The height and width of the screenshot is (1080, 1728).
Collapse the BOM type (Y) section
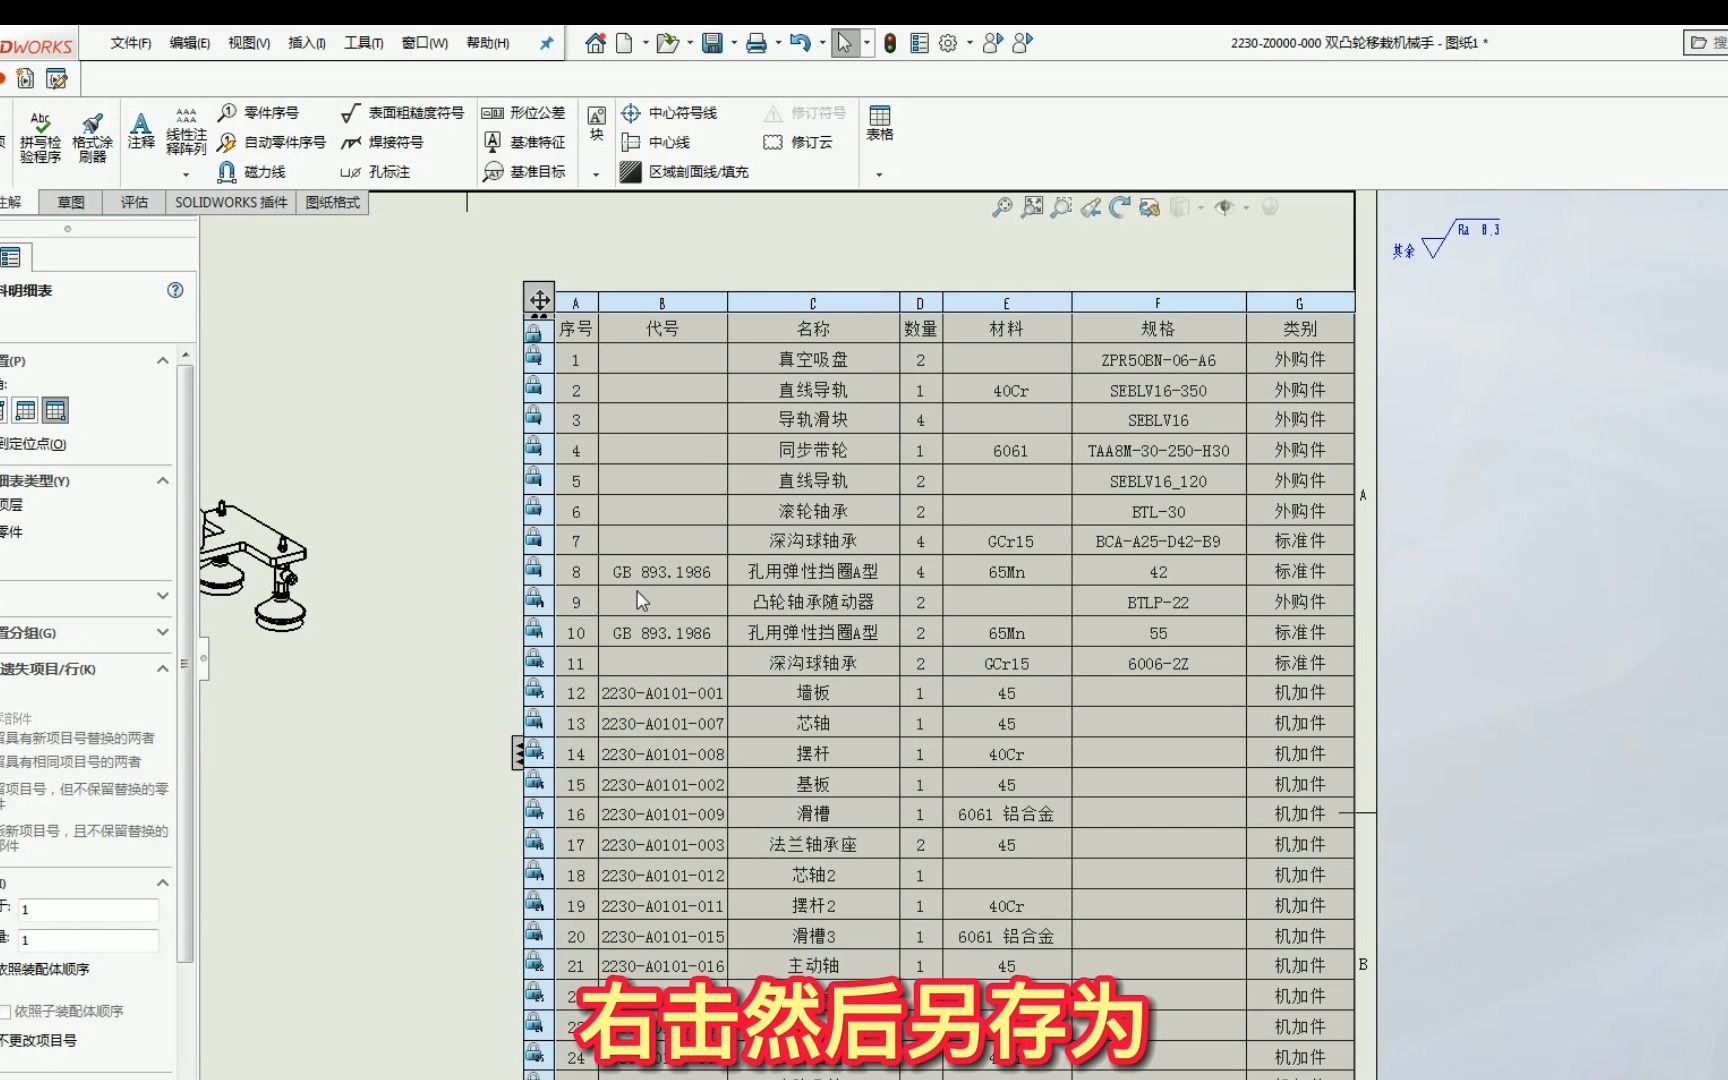pyautogui.click(x=163, y=481)
